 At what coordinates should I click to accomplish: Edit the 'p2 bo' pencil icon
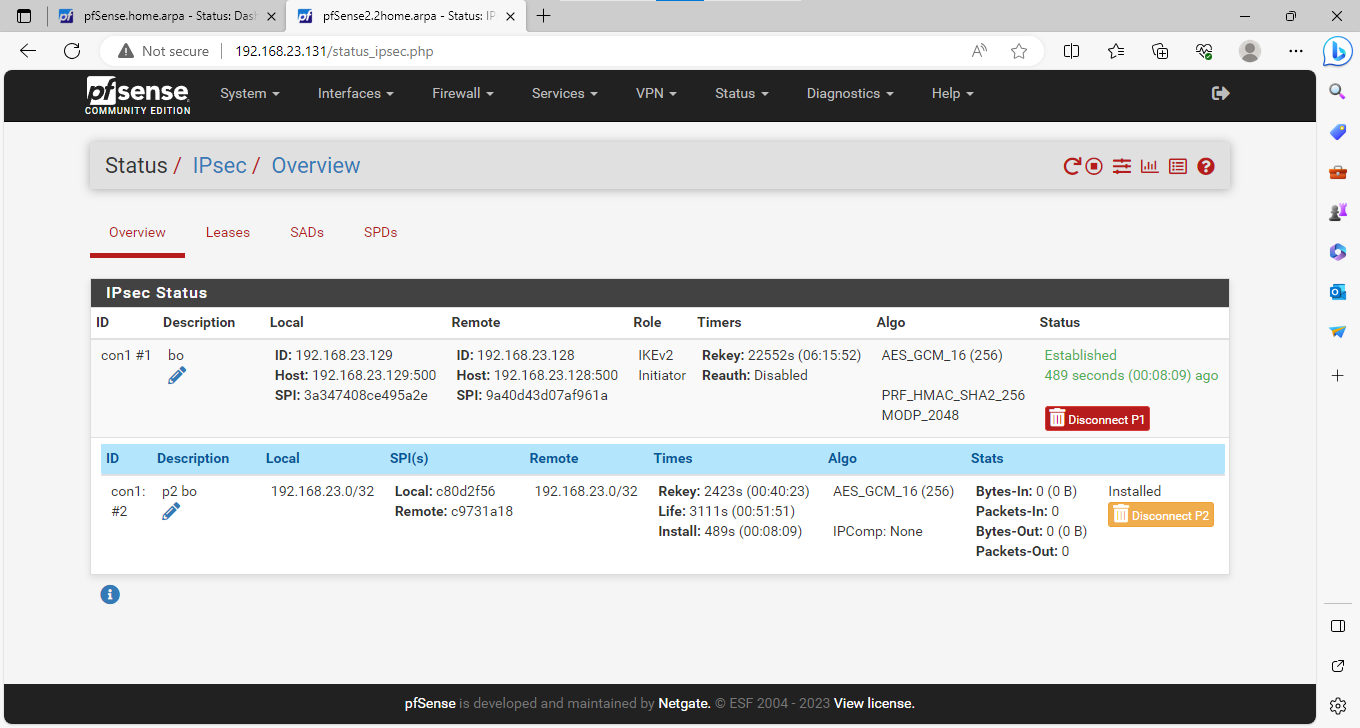(x=171, y=512)
